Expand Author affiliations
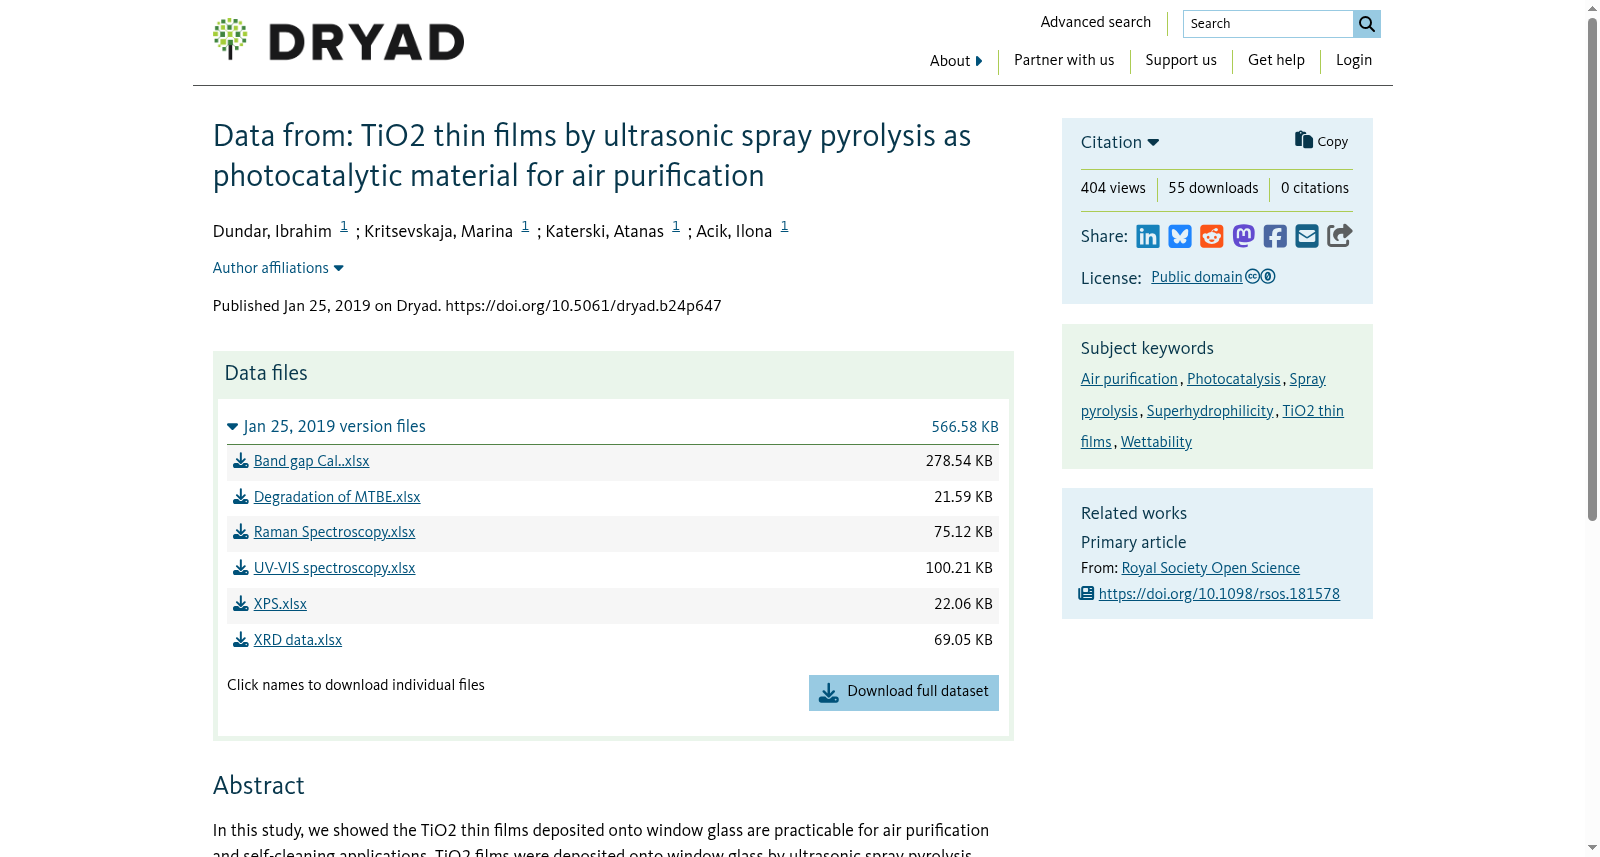 tap(278, 268)
